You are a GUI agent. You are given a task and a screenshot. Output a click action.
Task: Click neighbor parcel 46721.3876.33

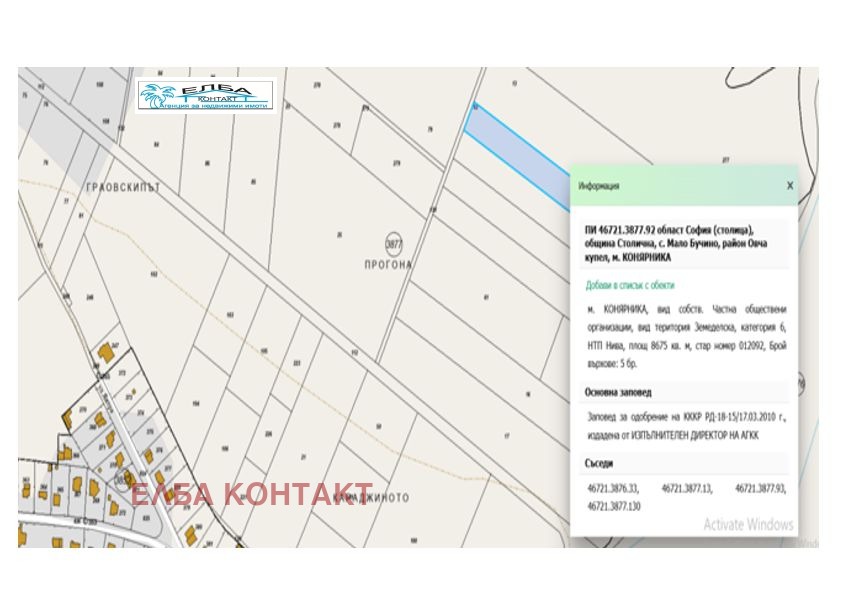click(x=613, y=489)
